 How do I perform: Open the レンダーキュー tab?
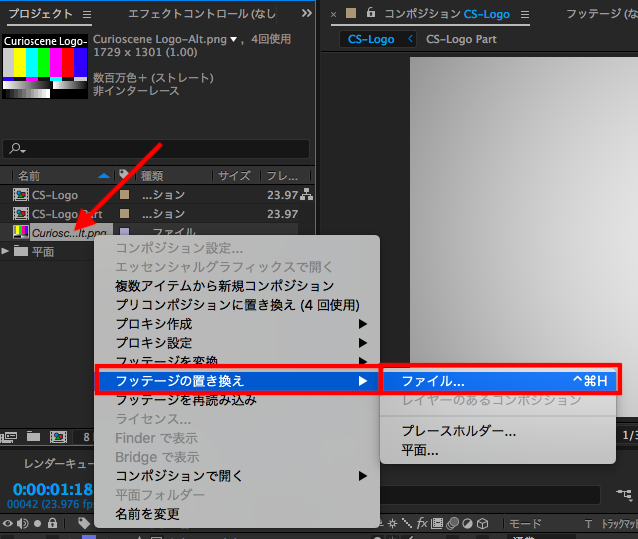click(58, 464)
